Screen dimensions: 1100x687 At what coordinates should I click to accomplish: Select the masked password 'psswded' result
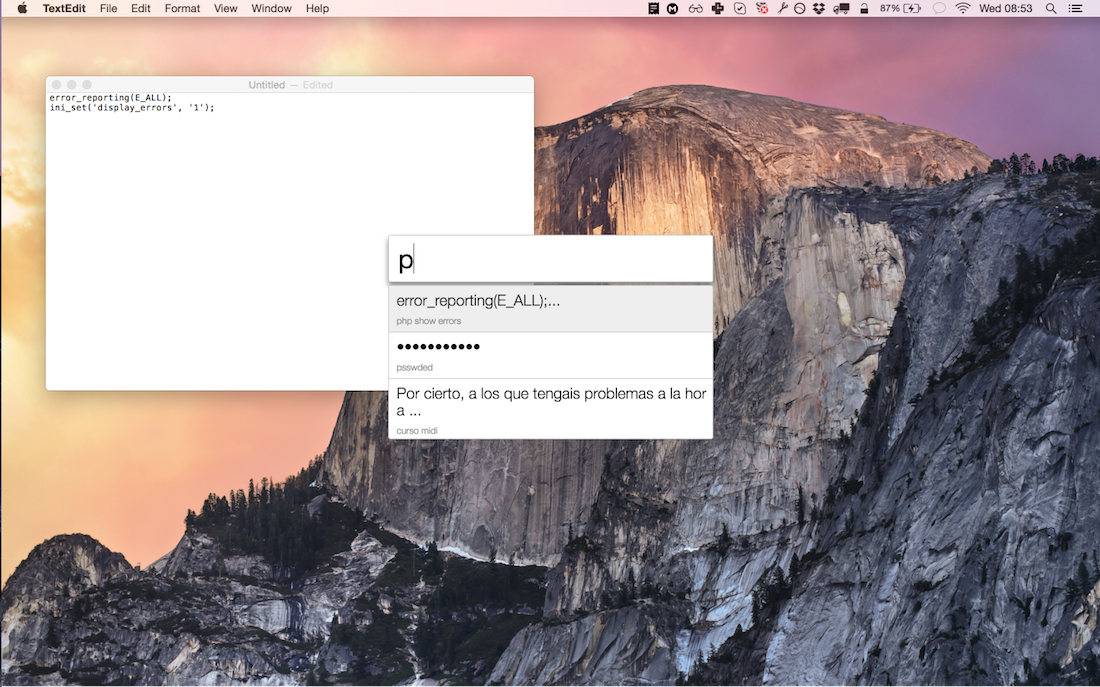pos(551,355)
